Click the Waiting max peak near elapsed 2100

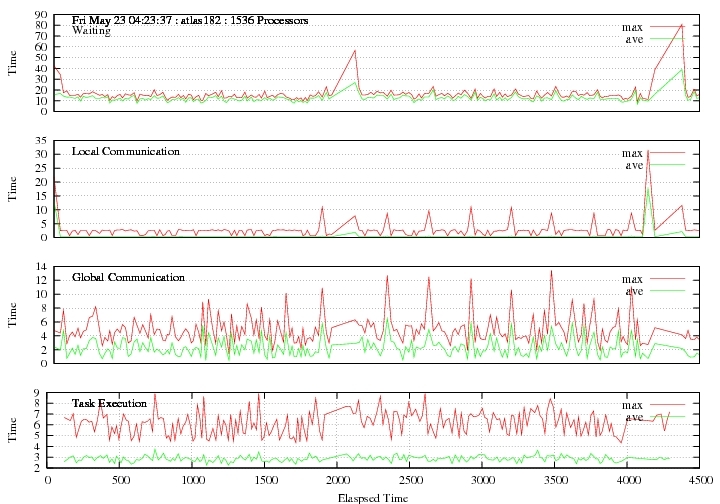tap(355, 50)
